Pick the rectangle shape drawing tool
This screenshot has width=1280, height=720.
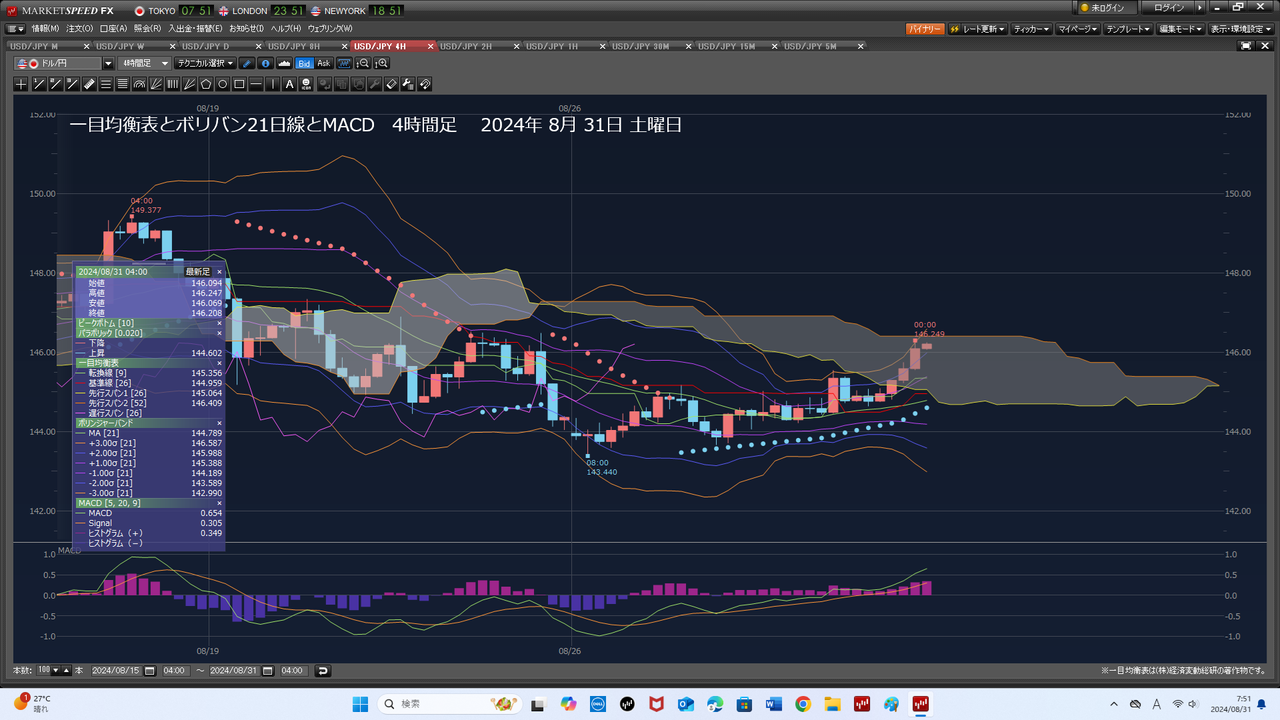tap(240, 84)
